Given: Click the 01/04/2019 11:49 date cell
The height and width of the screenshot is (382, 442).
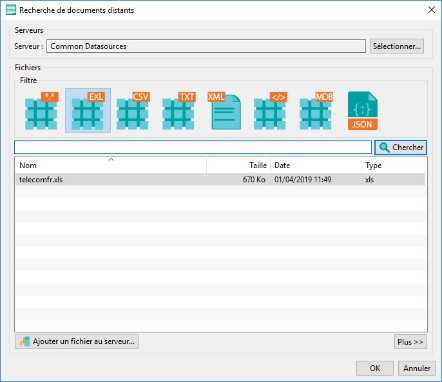Looking at the screenshot, I should point(303,179).
